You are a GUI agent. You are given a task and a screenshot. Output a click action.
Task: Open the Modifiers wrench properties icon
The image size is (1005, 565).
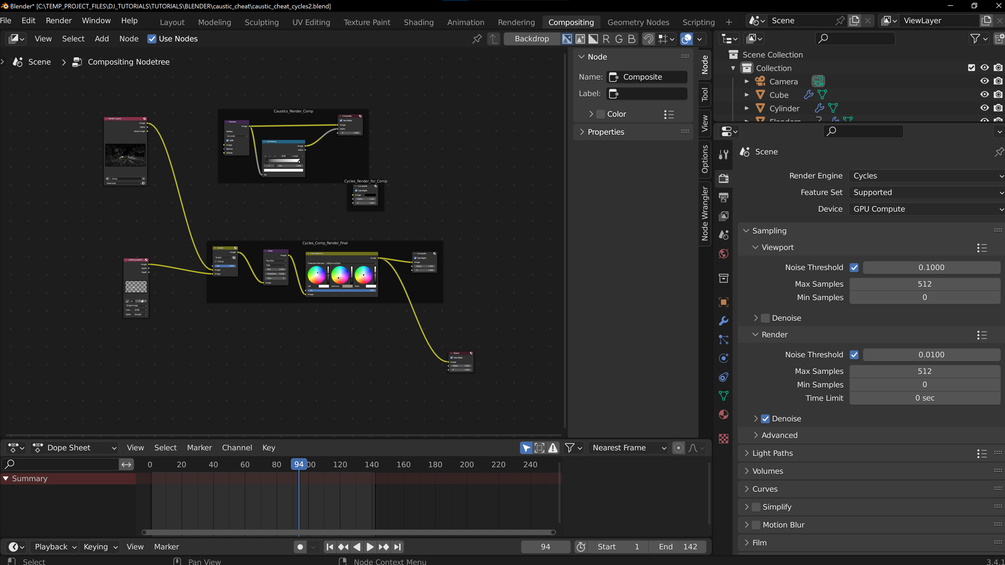tap(724, 321)
